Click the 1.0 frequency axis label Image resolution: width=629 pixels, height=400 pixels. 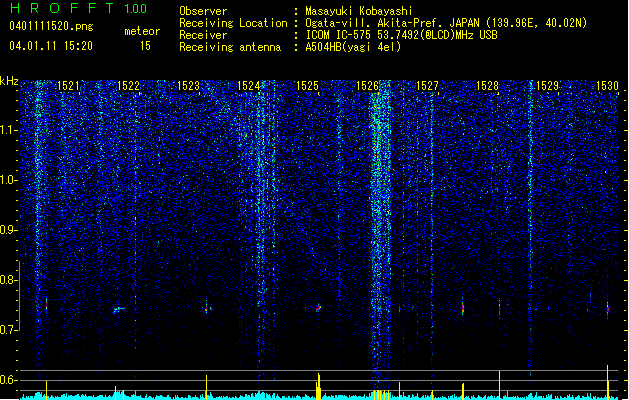(x=8, y=180)
